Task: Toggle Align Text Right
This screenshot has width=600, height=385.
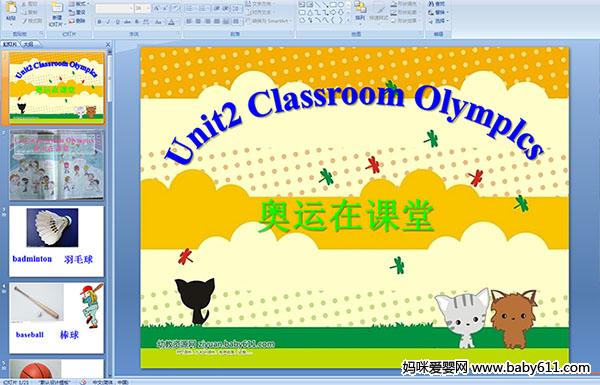Action: (207, 21)
